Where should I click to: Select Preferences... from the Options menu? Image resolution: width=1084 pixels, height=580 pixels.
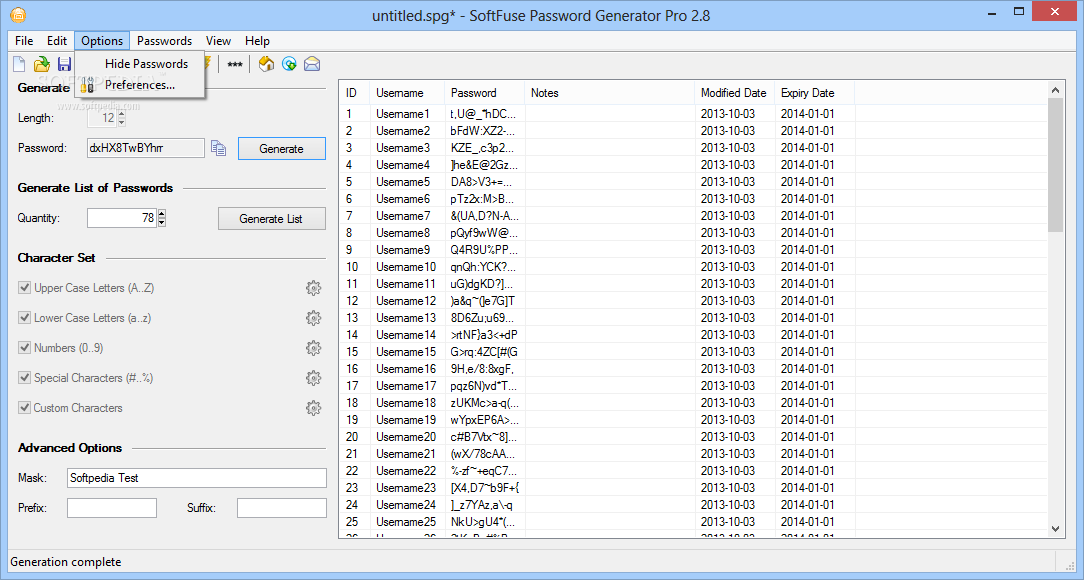click(x=140, y=85)
